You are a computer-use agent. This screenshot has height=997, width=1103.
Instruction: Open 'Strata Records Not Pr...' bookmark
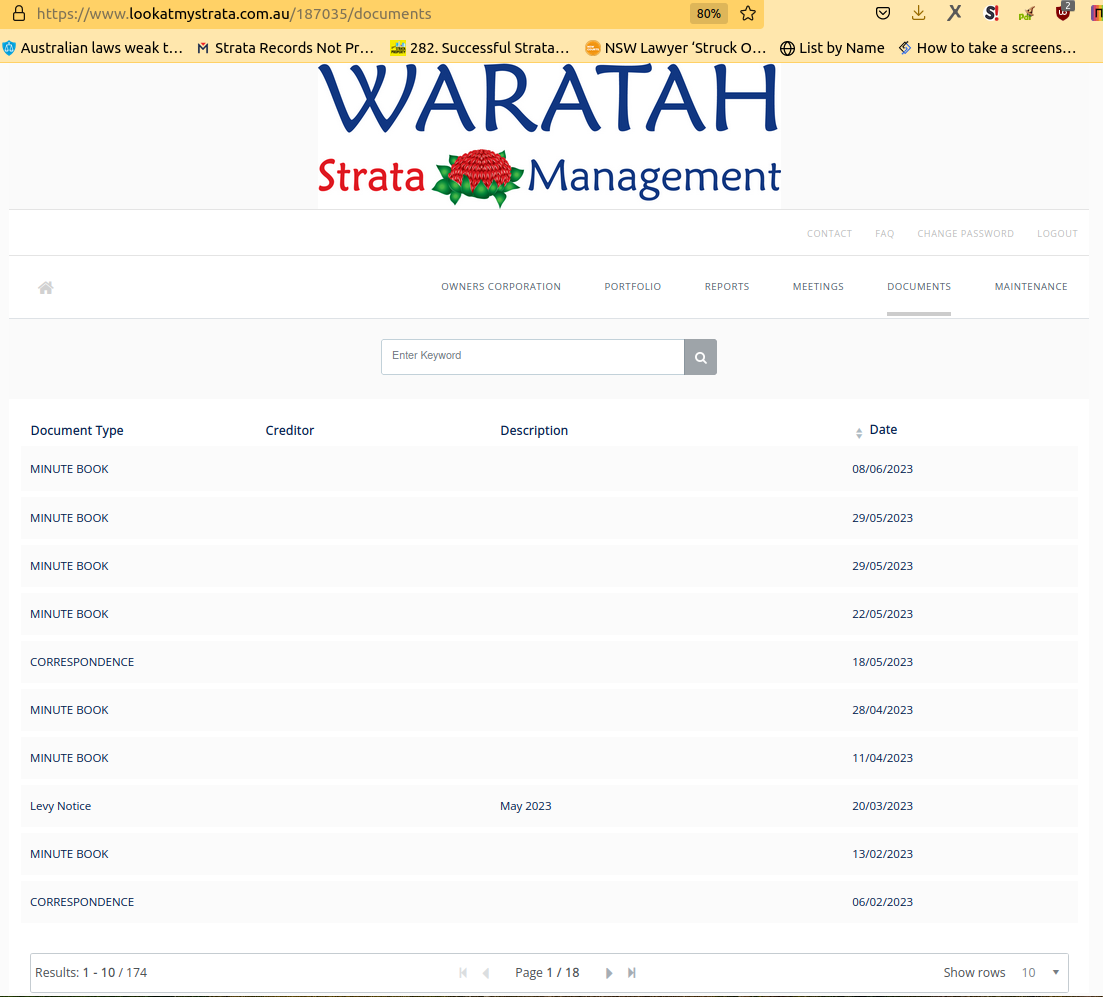click(286, 48)
